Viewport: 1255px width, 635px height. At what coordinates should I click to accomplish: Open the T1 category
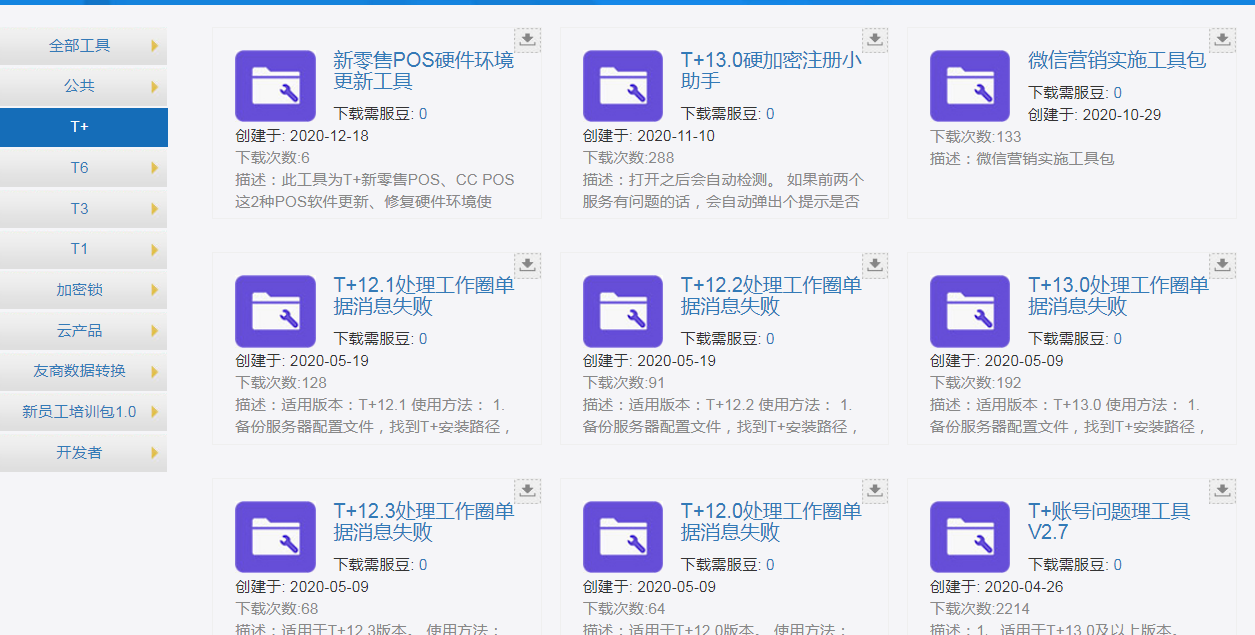click(83, 249)
